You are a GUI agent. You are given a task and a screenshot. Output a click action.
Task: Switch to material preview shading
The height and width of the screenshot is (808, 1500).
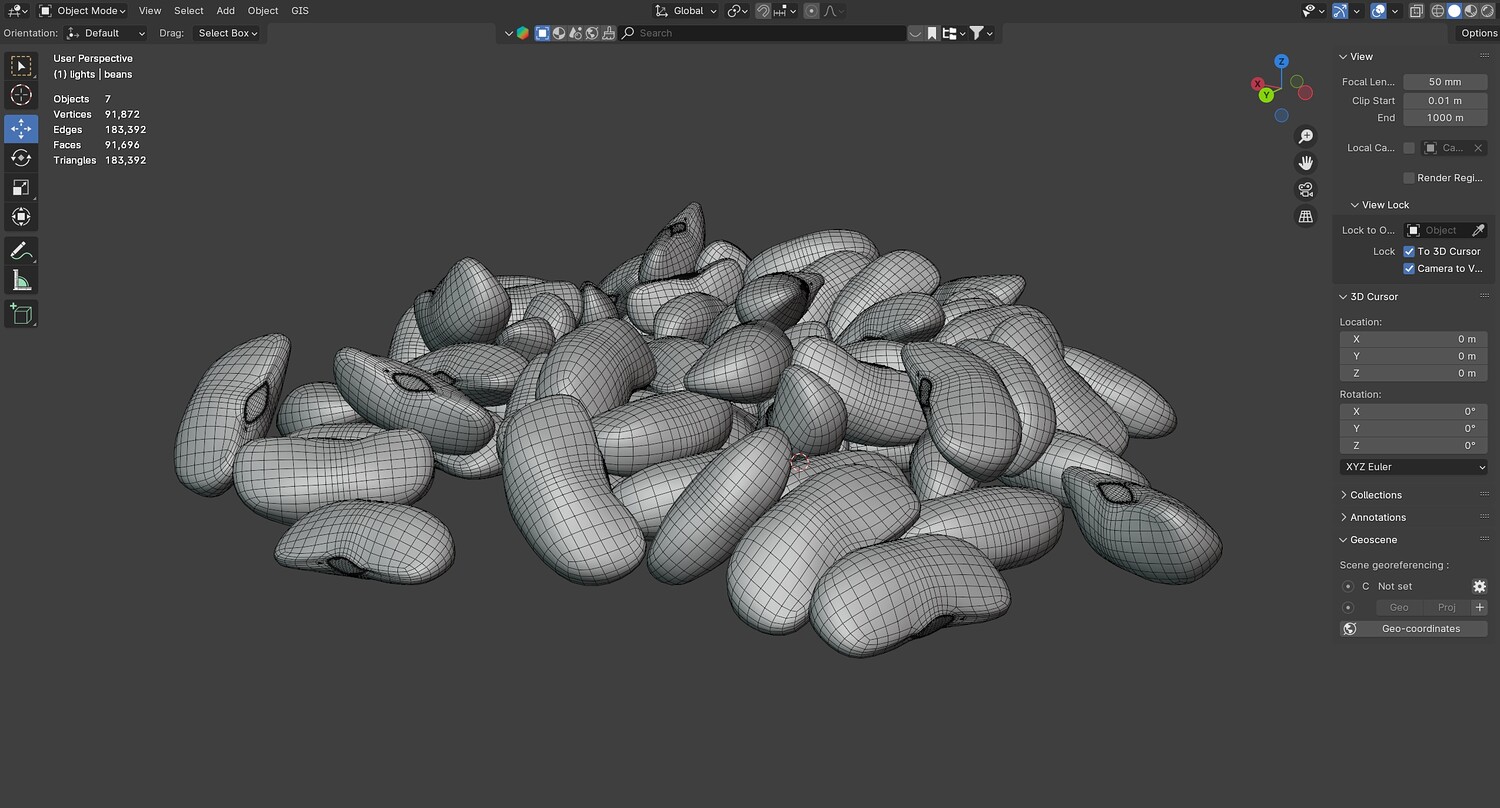click(x=1470, y=11)
